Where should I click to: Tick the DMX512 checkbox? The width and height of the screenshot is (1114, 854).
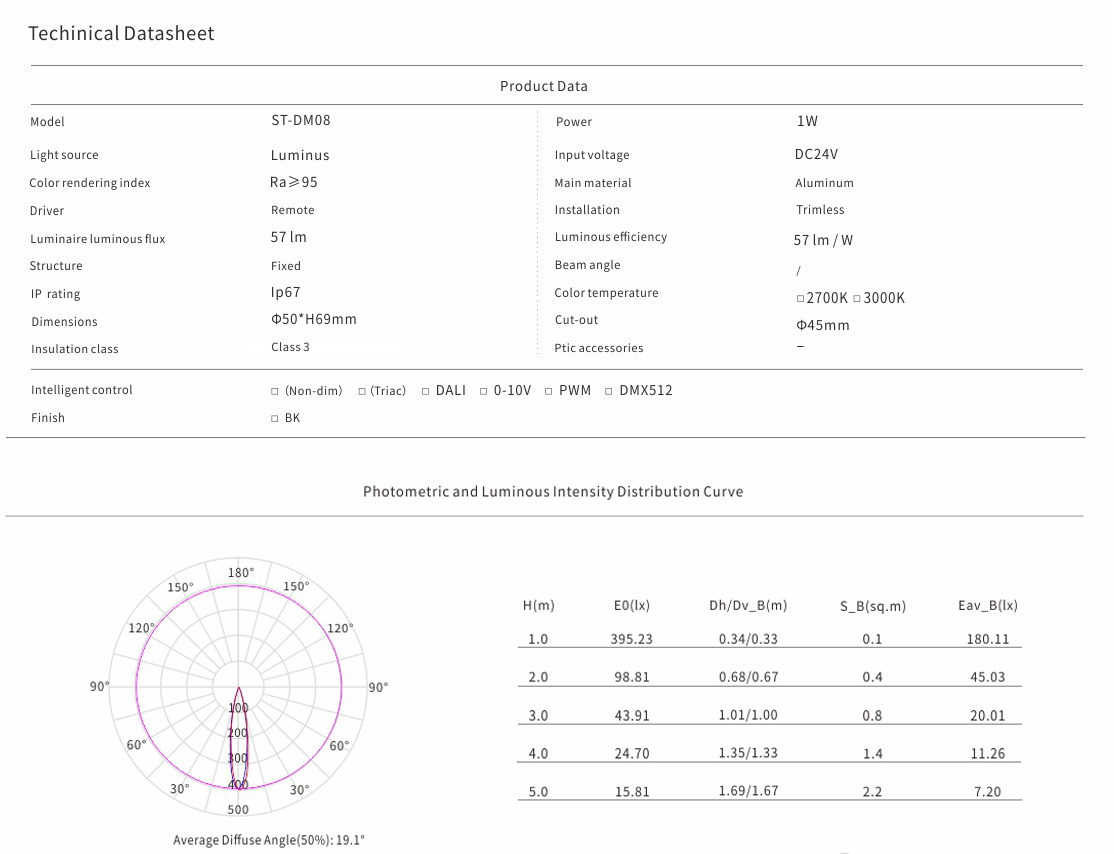[609, 391]
